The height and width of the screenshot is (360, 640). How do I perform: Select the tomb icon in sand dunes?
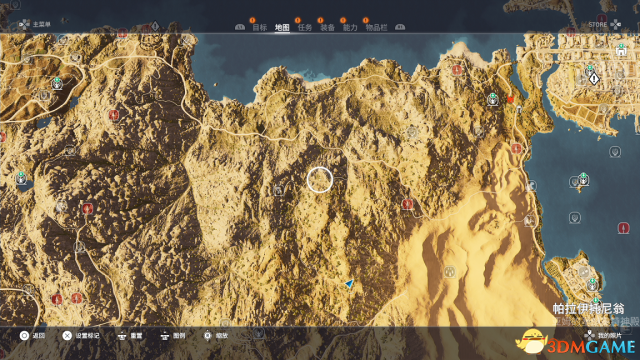tap(449, 271)
